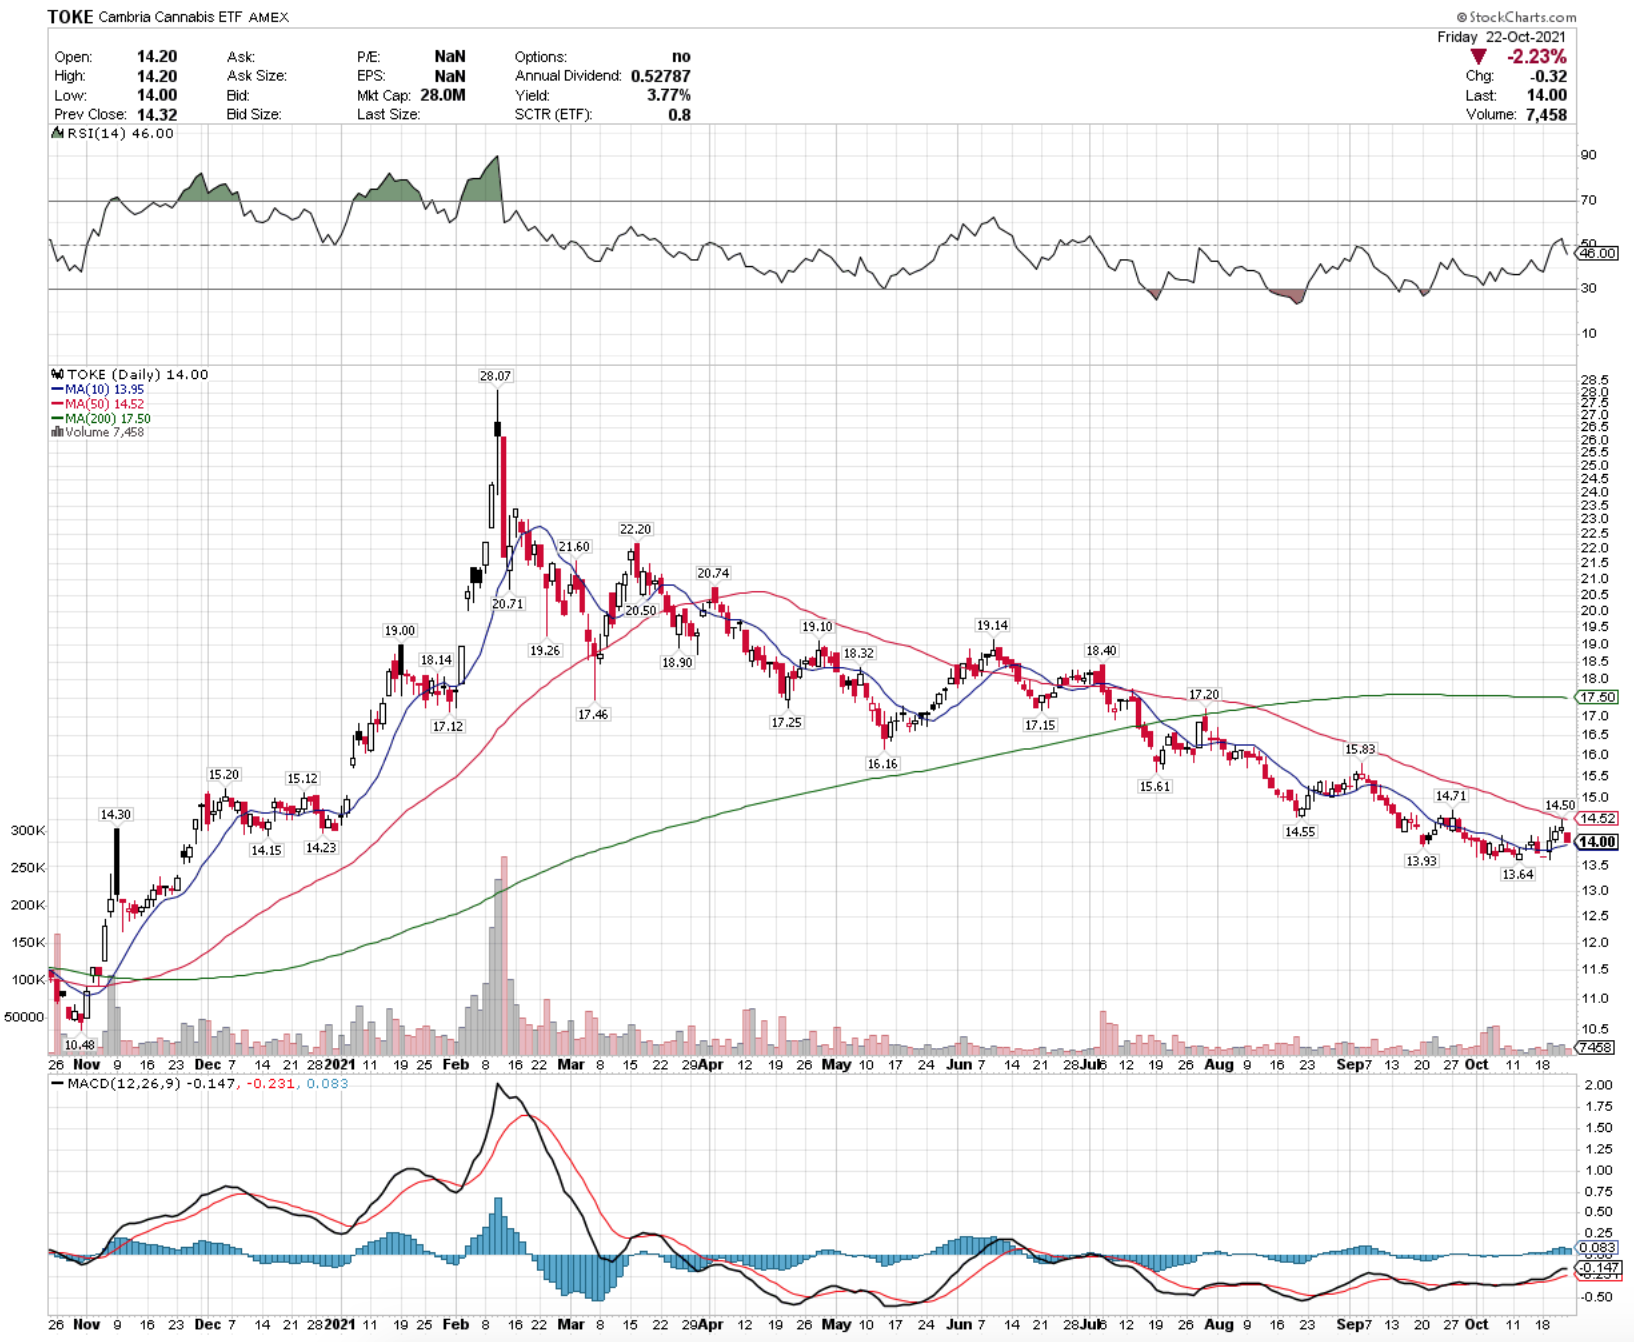Click the Chg value -0.32
The image size is (1634, 1342).
[1548, 76]
